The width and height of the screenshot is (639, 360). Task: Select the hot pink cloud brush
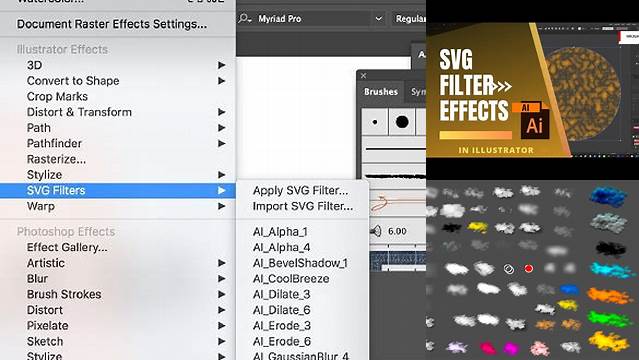pyautogui.click(x=487, y=348)
